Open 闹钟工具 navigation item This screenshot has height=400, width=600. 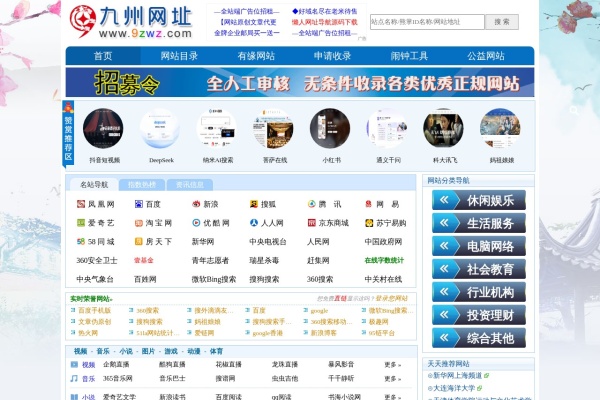409,56
